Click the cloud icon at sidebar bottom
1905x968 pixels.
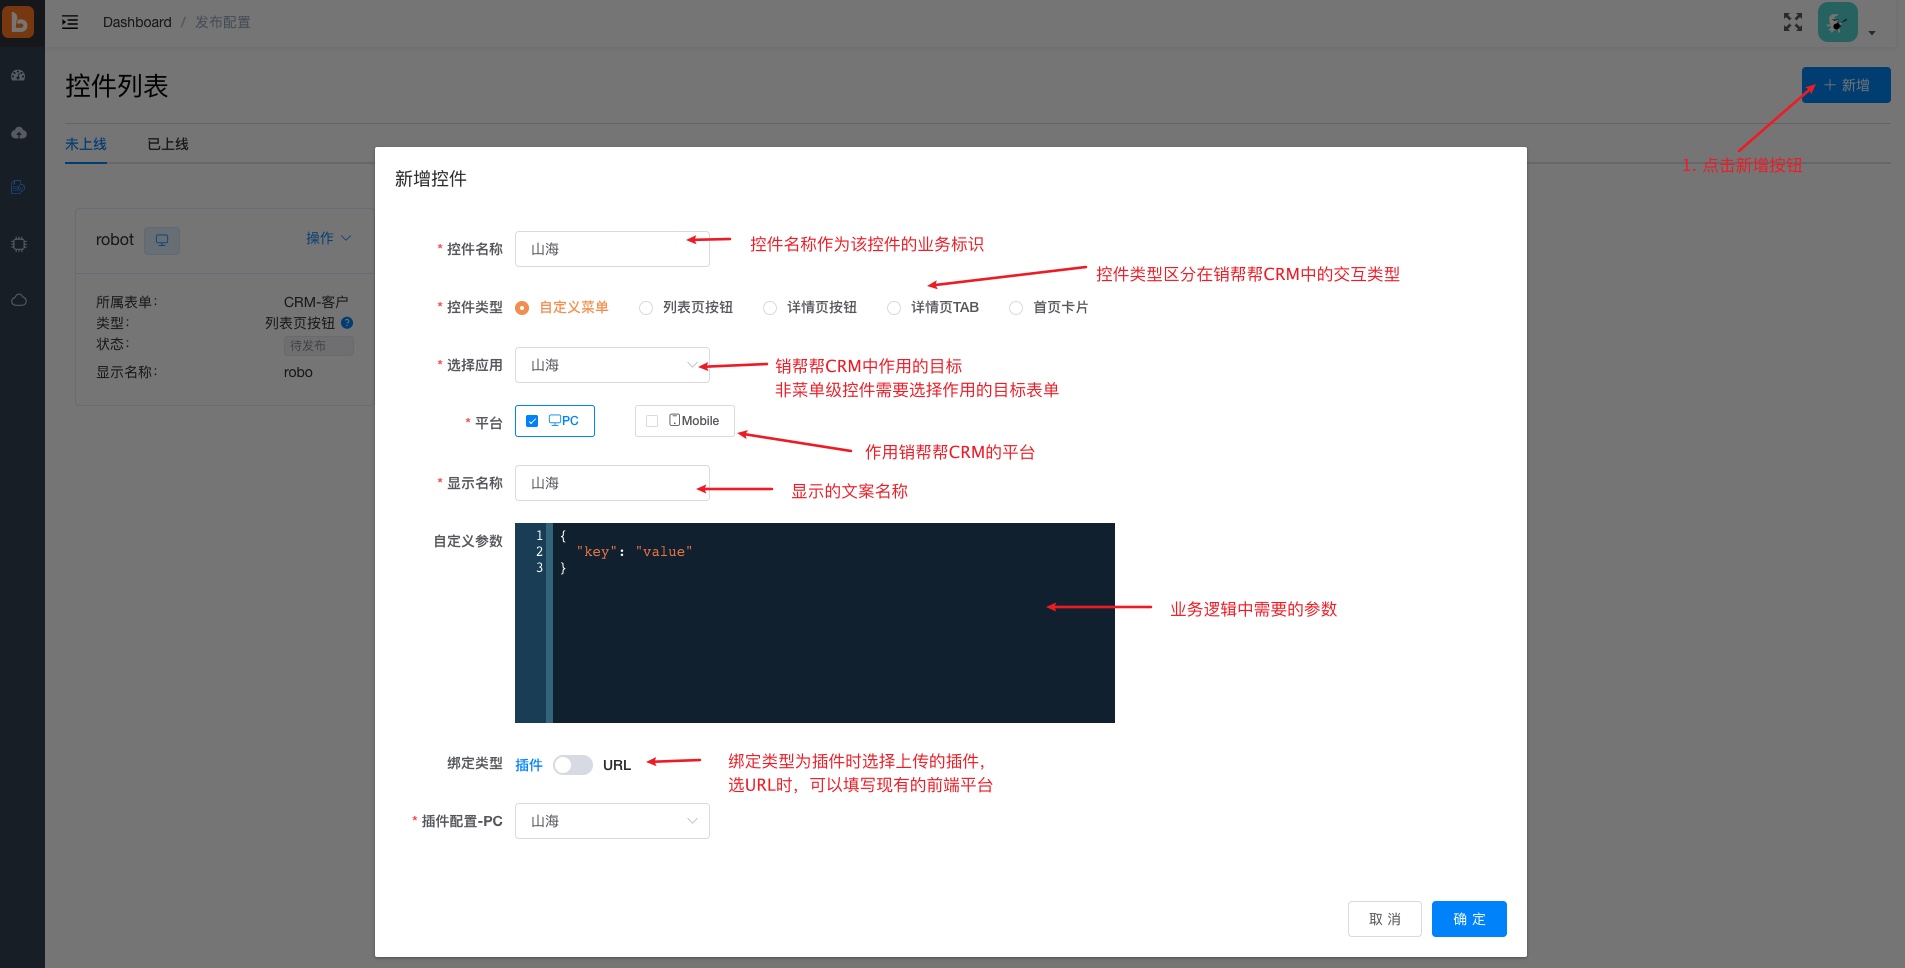pyautogui.click(x=18, y=299)
